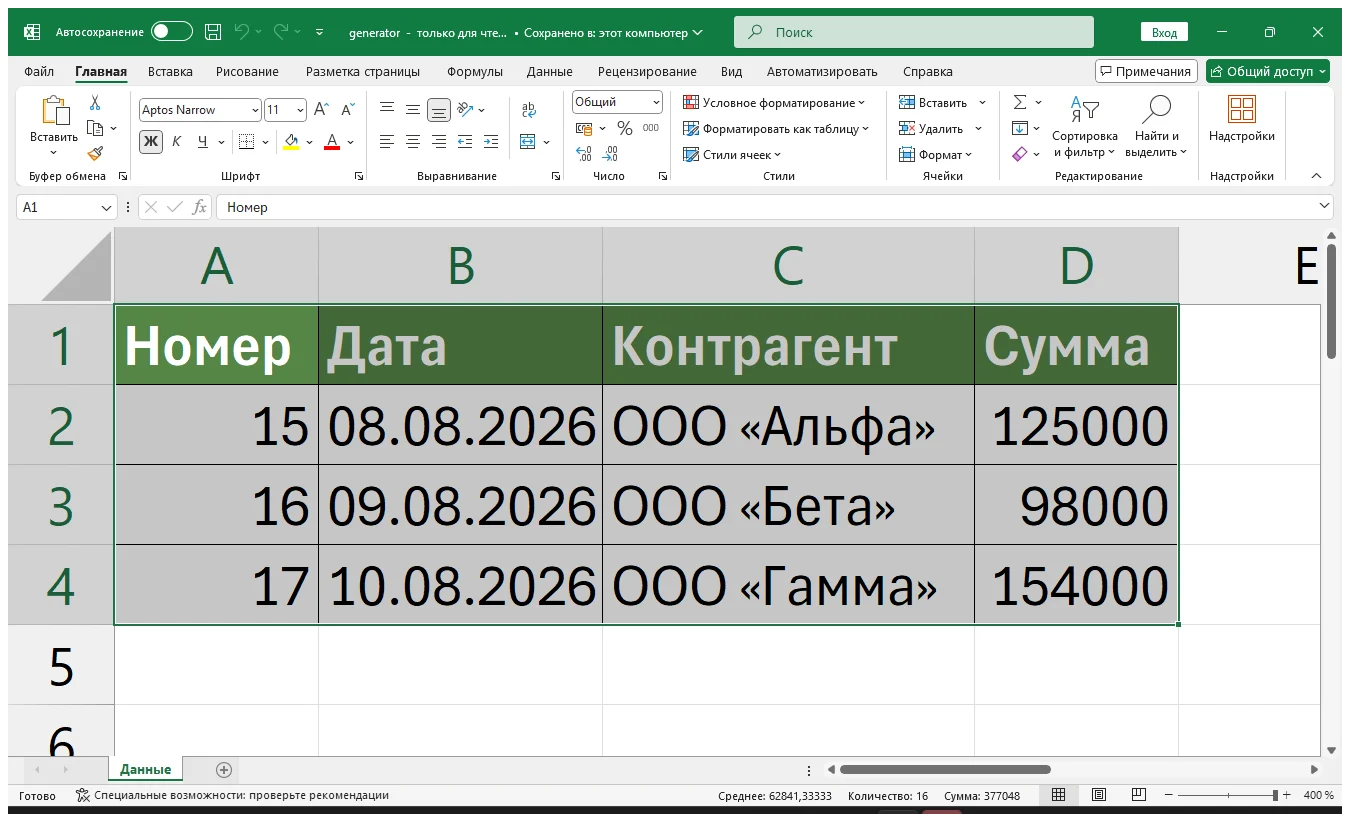Increase font size with the larger A icon
This screenshot has width=1350, height=814.
tap(321, 110)
